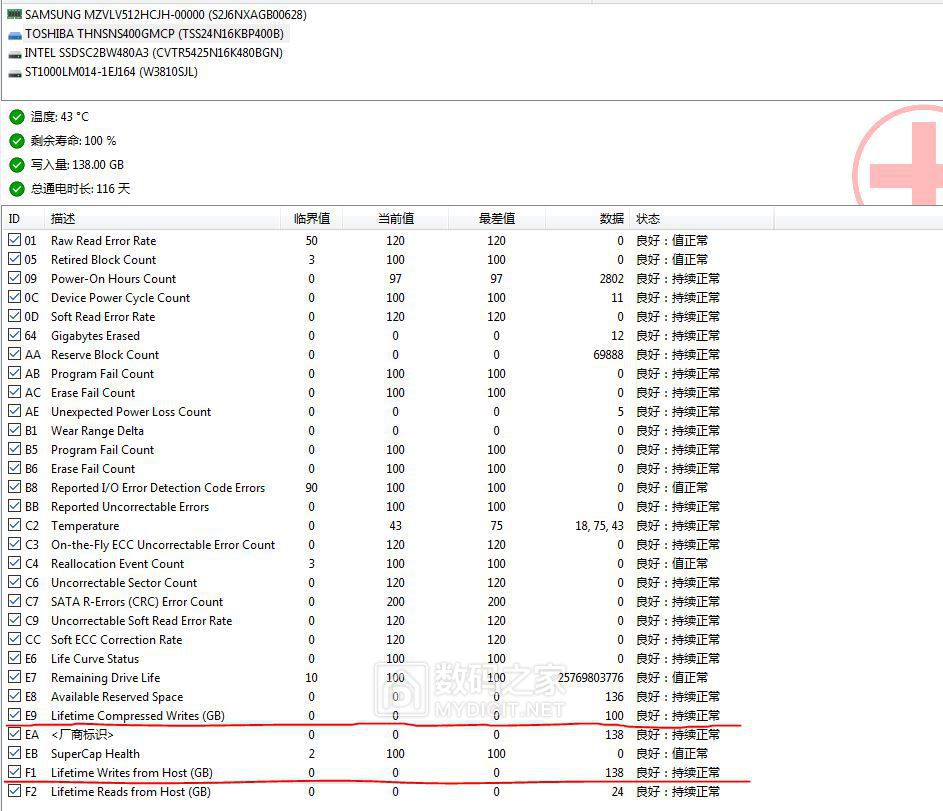Toggle checkbox for 0C Device Power Cycle Count

[14, 297]
